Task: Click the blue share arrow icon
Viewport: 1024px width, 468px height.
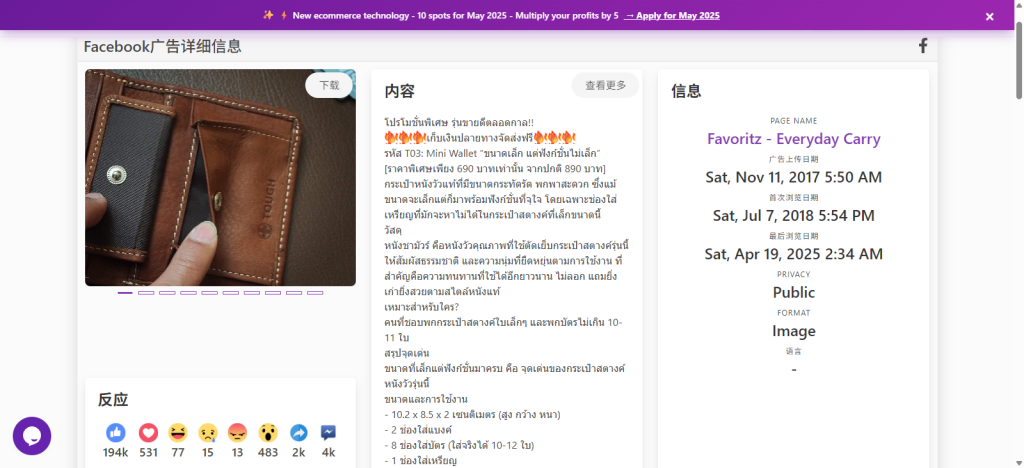Action: point(298,433)
